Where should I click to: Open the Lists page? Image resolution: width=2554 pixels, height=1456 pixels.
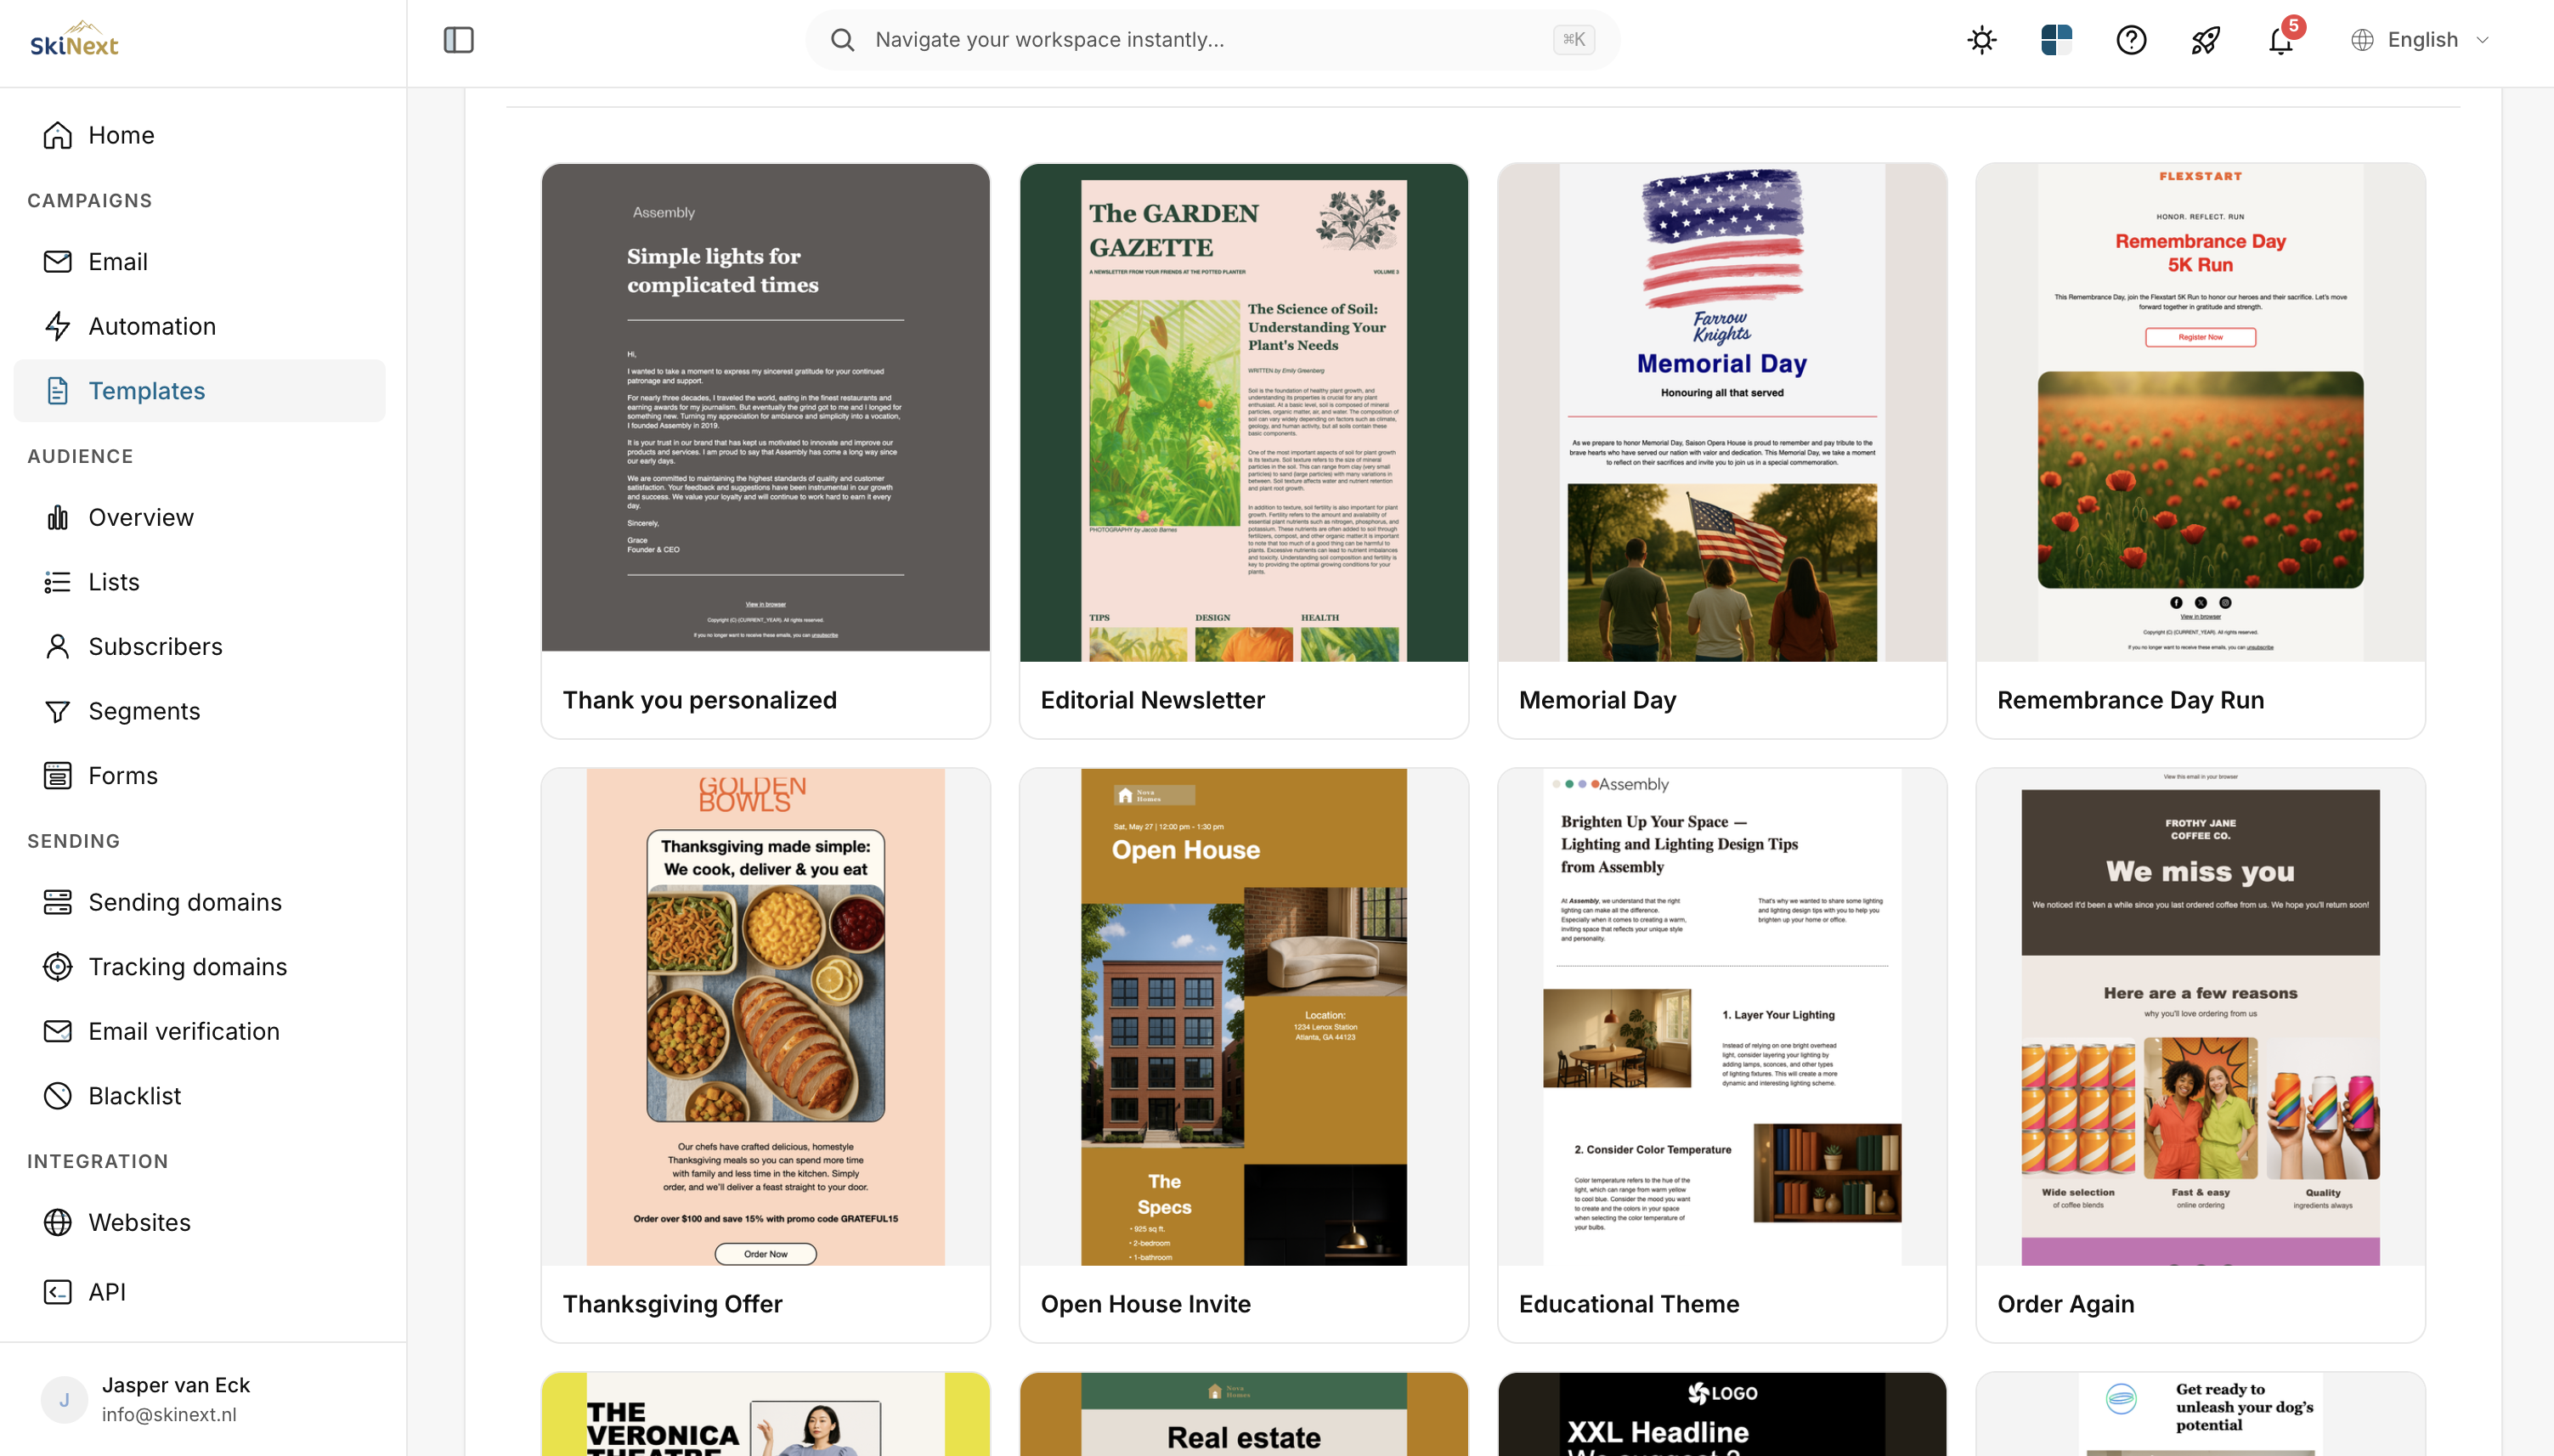coord(200,582)
